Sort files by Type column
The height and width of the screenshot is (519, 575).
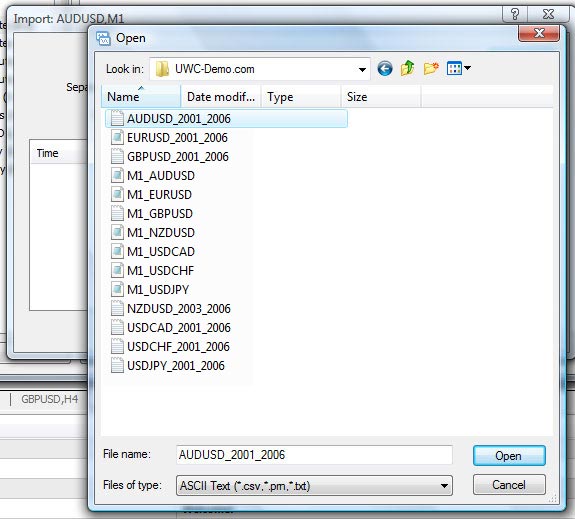tap(301, 96)
